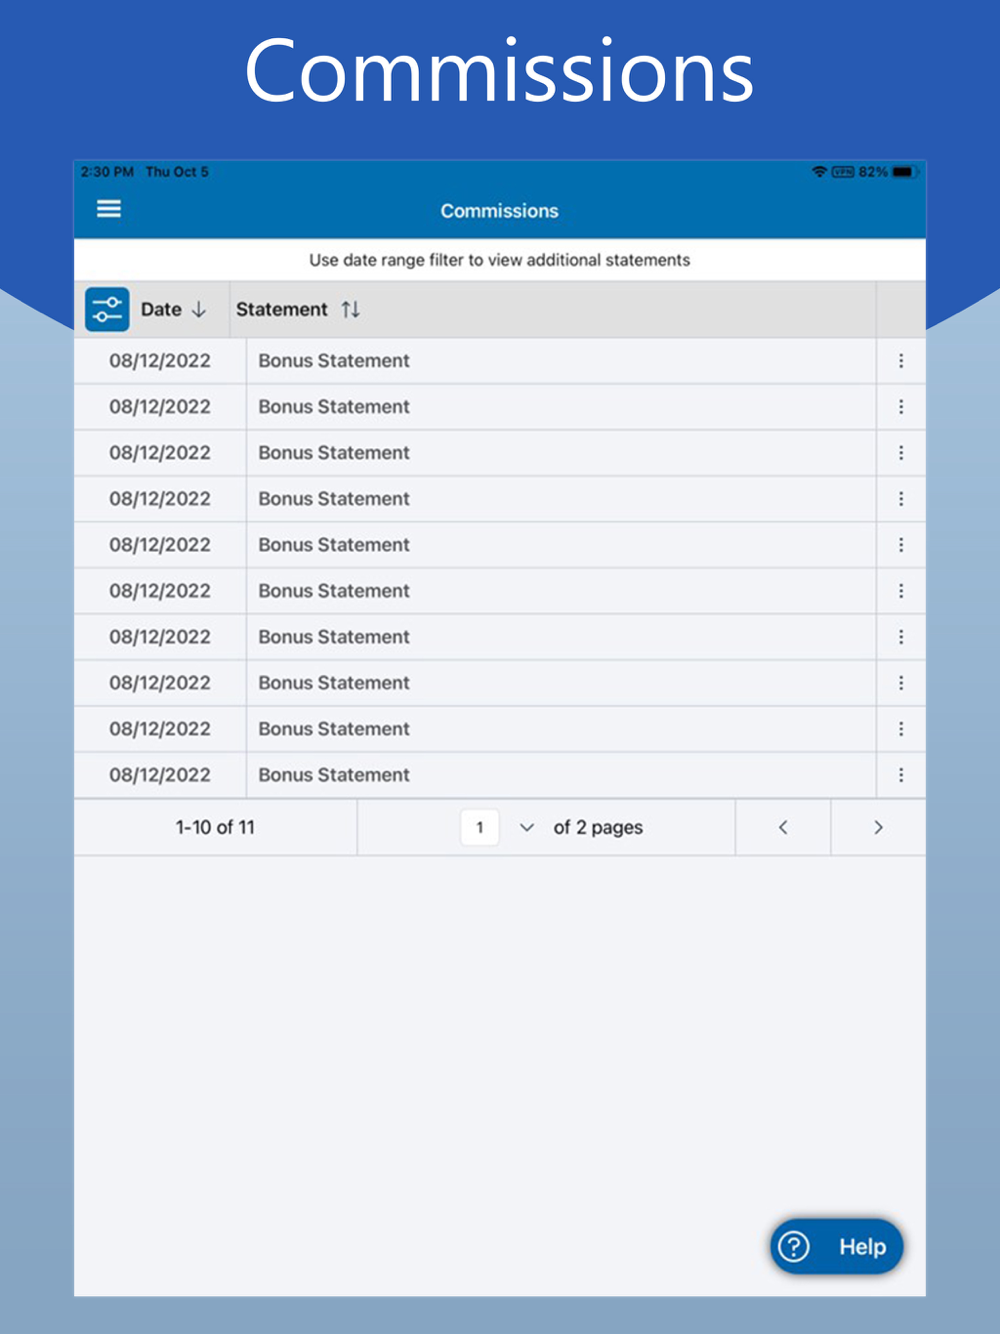Click the 'of 2 pages' label
This screenshot has width=1000, height=1334.
(598, 827)
